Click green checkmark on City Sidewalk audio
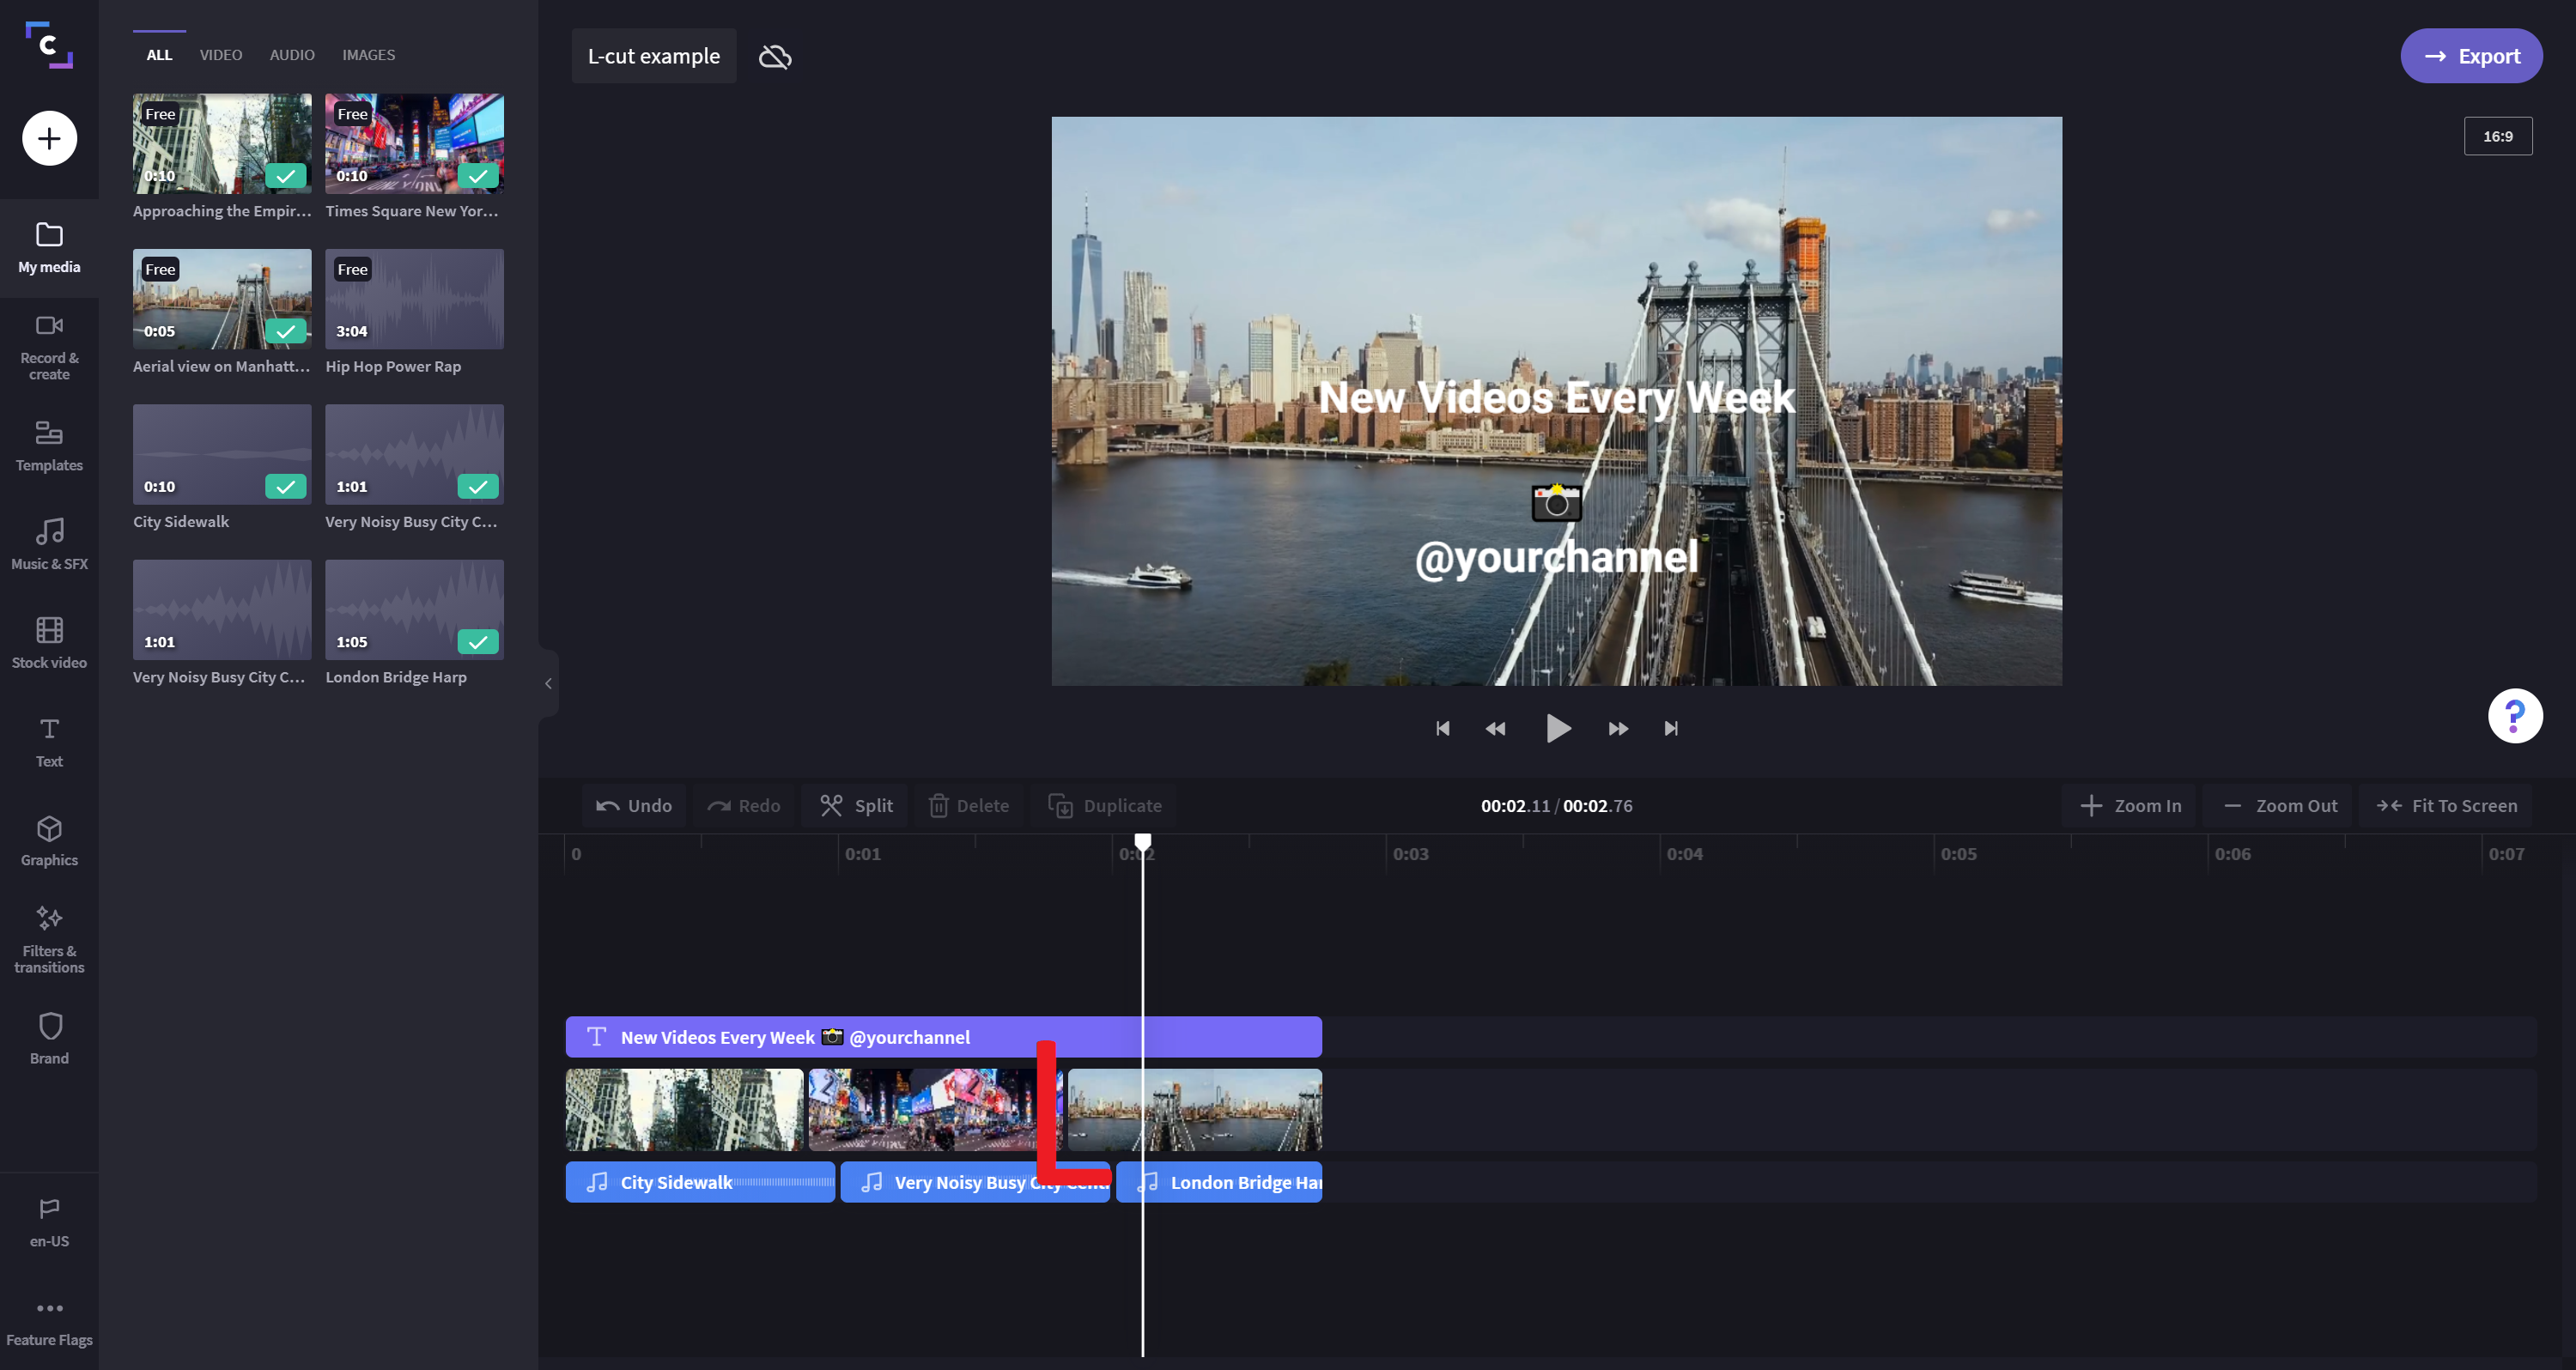The width and height of the screenshot is (2576, 1370). point(285,486)
